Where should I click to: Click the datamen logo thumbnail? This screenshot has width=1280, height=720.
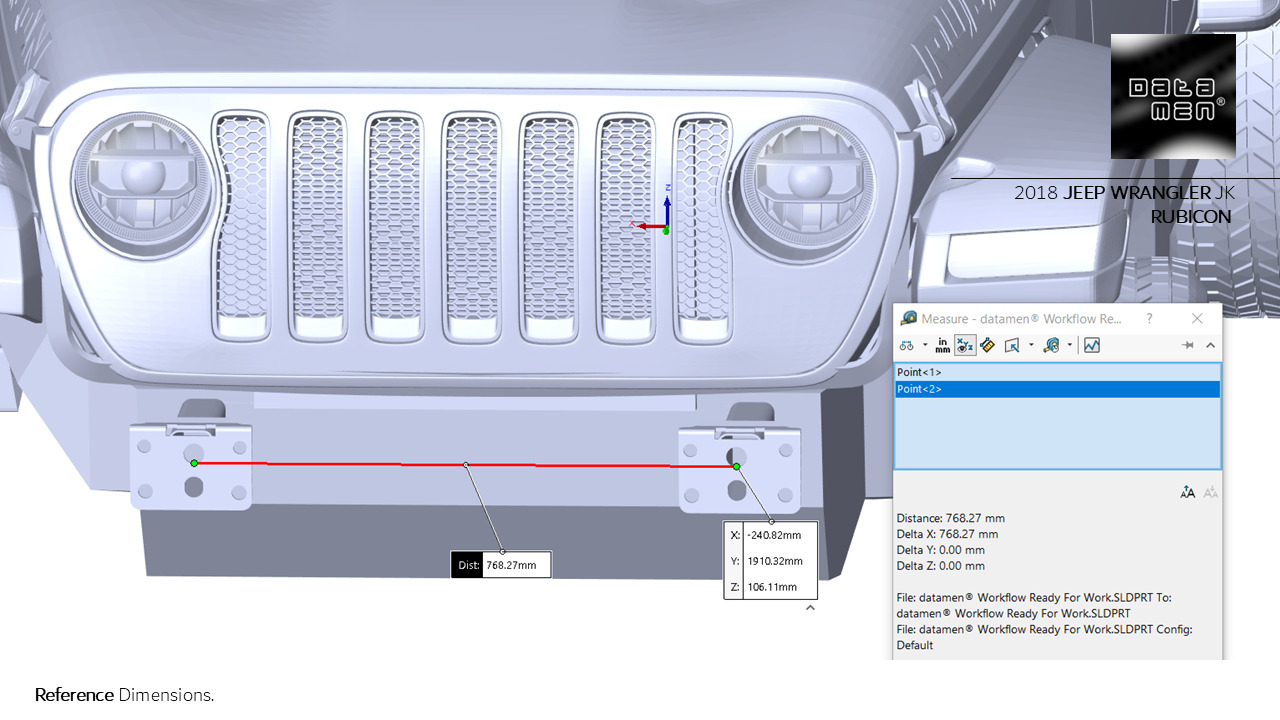1173,96
